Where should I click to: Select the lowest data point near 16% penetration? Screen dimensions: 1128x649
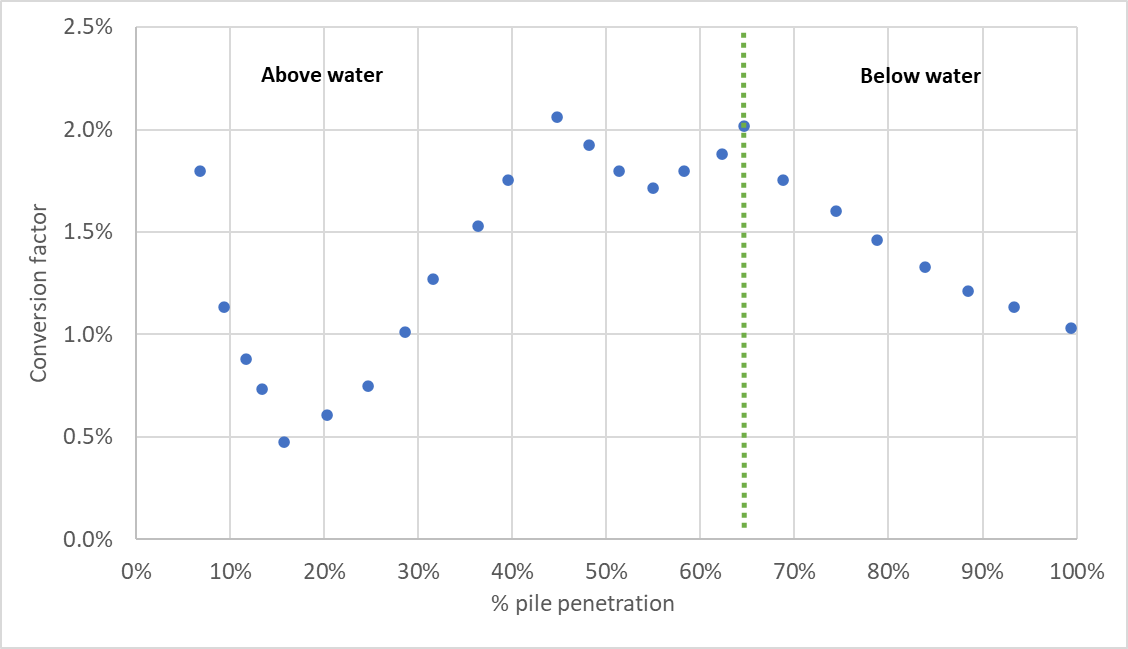pyautogui.click(x=284, y=442)
